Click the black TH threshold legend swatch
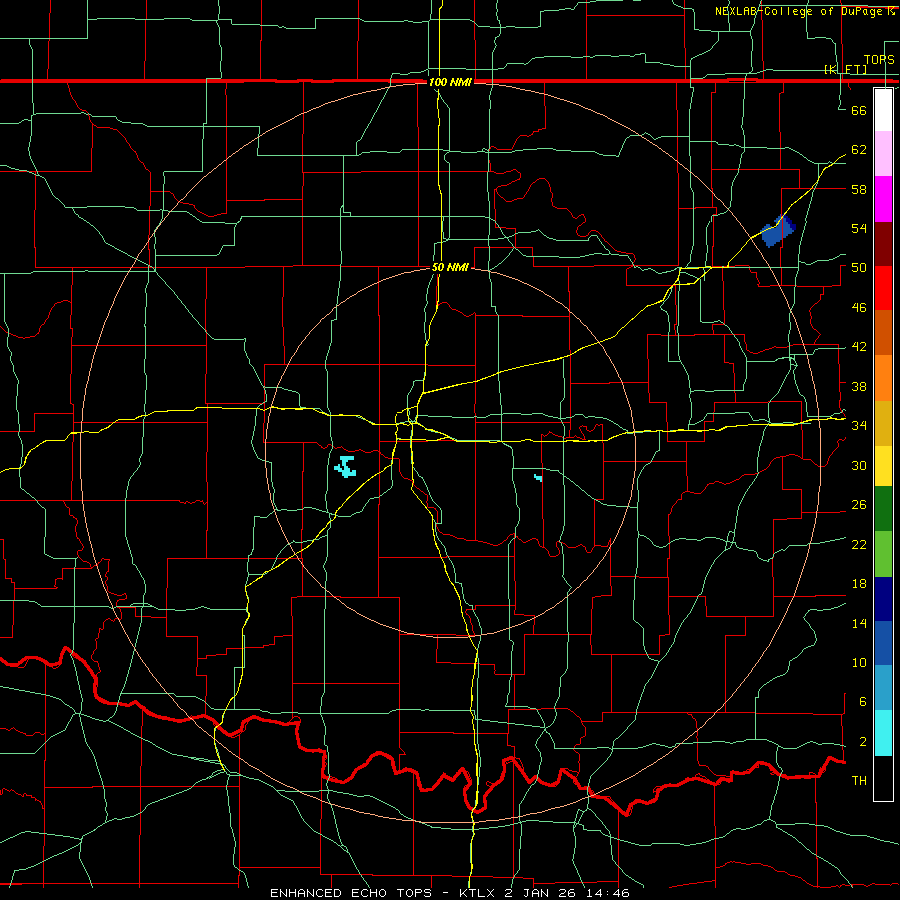The height and width of the screenshot is (900, 900). [883, 778]
